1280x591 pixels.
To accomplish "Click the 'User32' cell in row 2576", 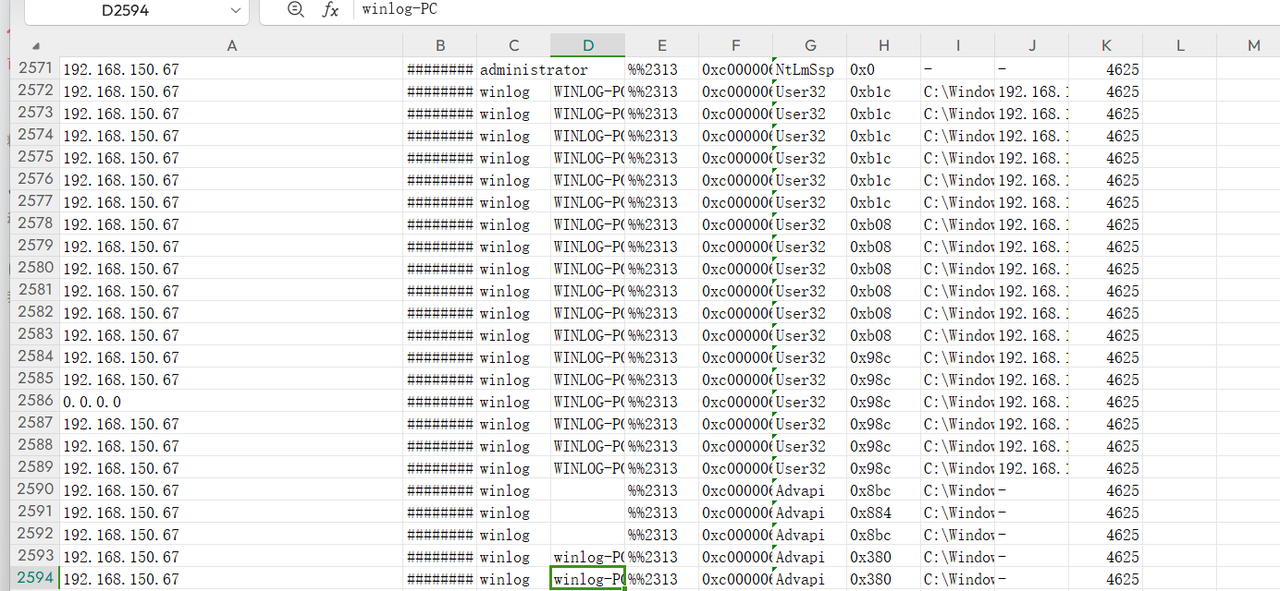I will pos(810,180).
